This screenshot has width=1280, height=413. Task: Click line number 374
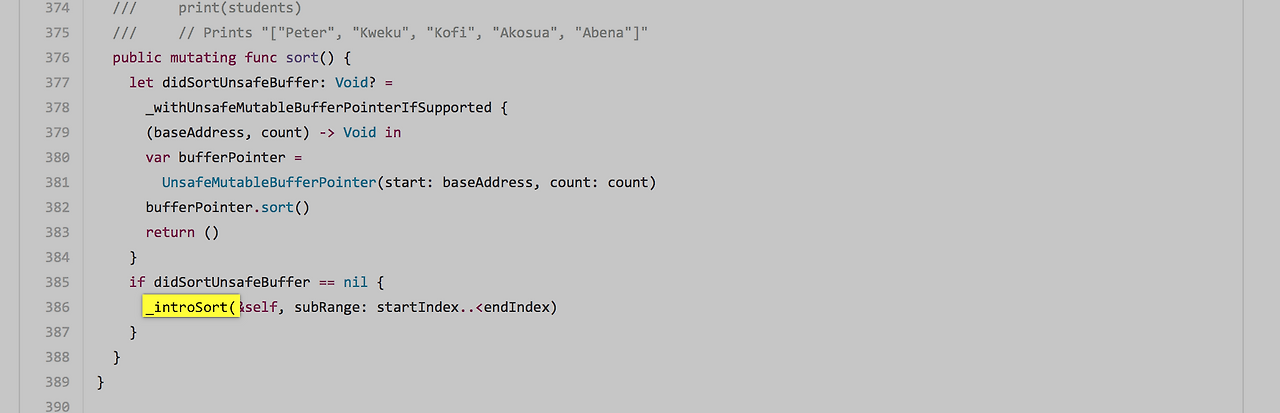(x=58, y=7)
